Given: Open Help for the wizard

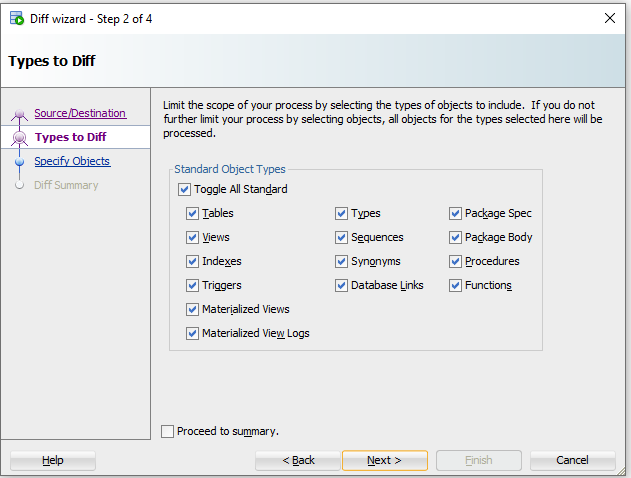Looking at the screenshot, I should (x=53, y=461).
